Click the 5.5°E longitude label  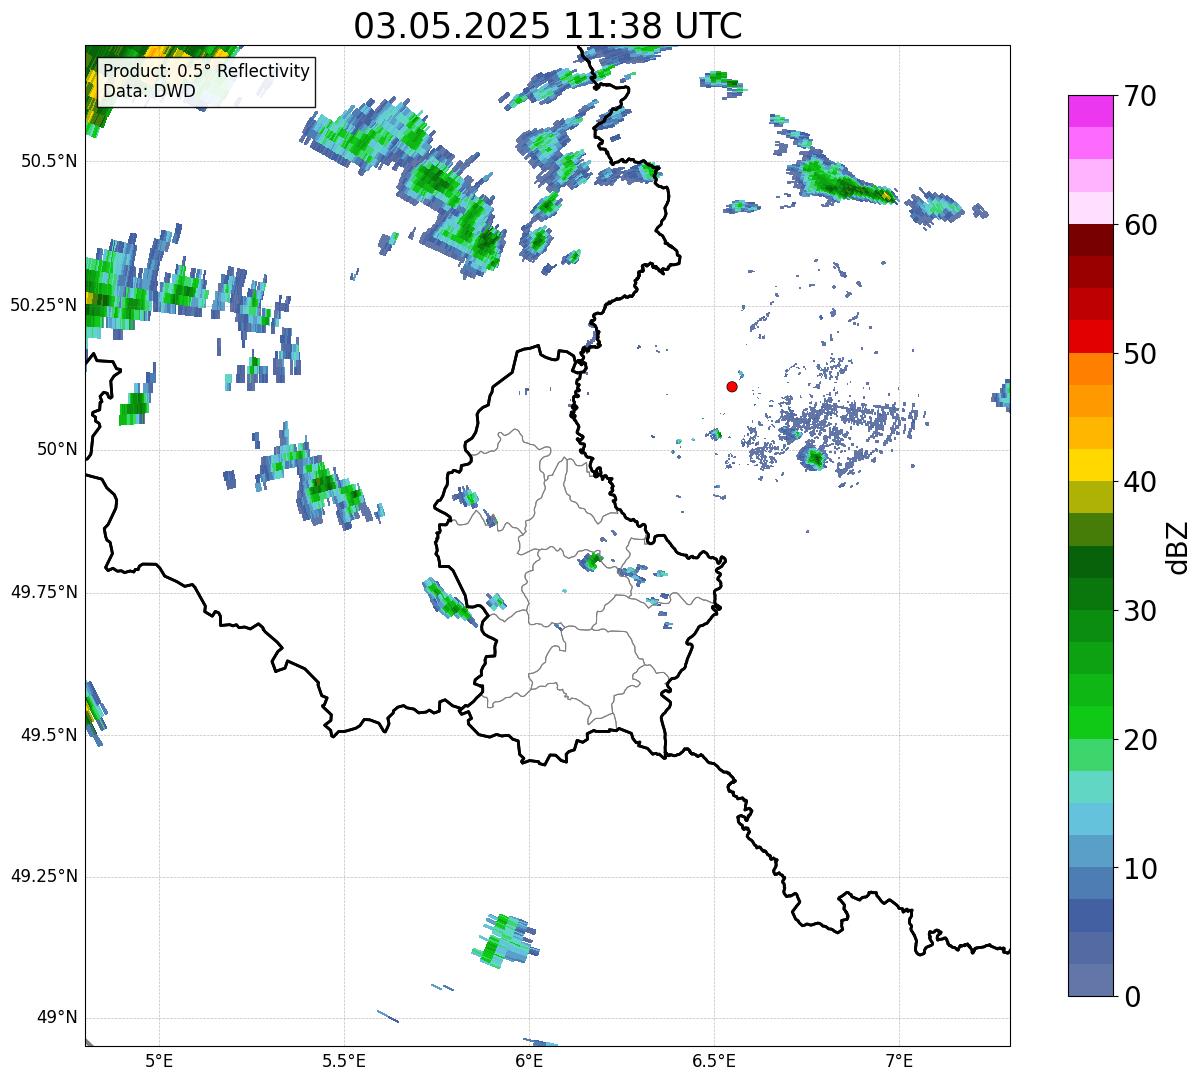pos(344,1061)
